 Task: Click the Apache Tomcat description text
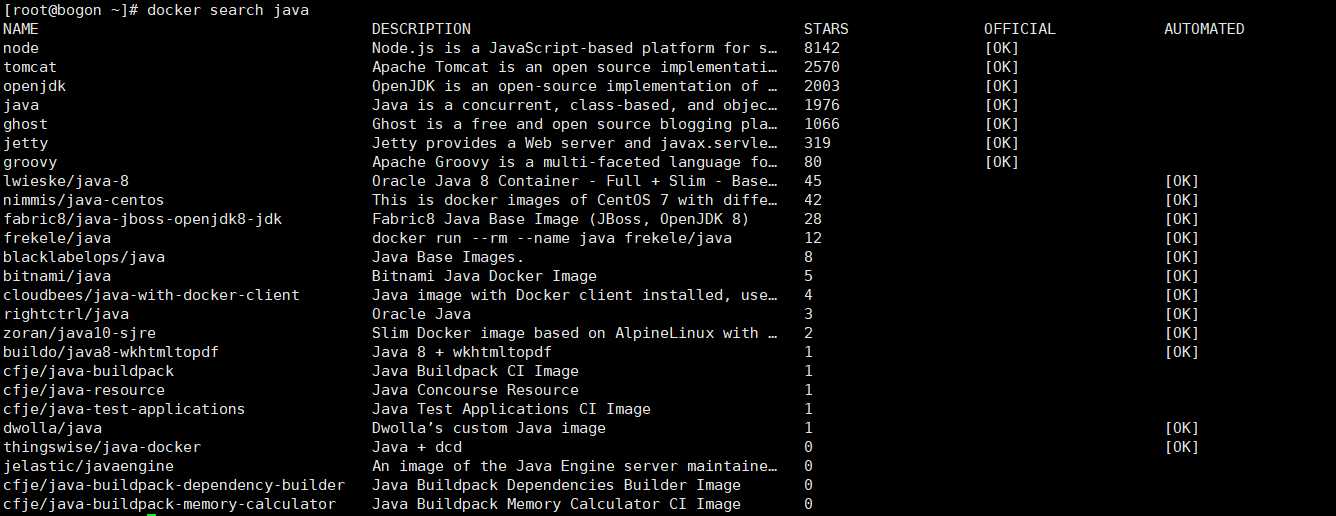pyautogui.click(x=575, y=67)
